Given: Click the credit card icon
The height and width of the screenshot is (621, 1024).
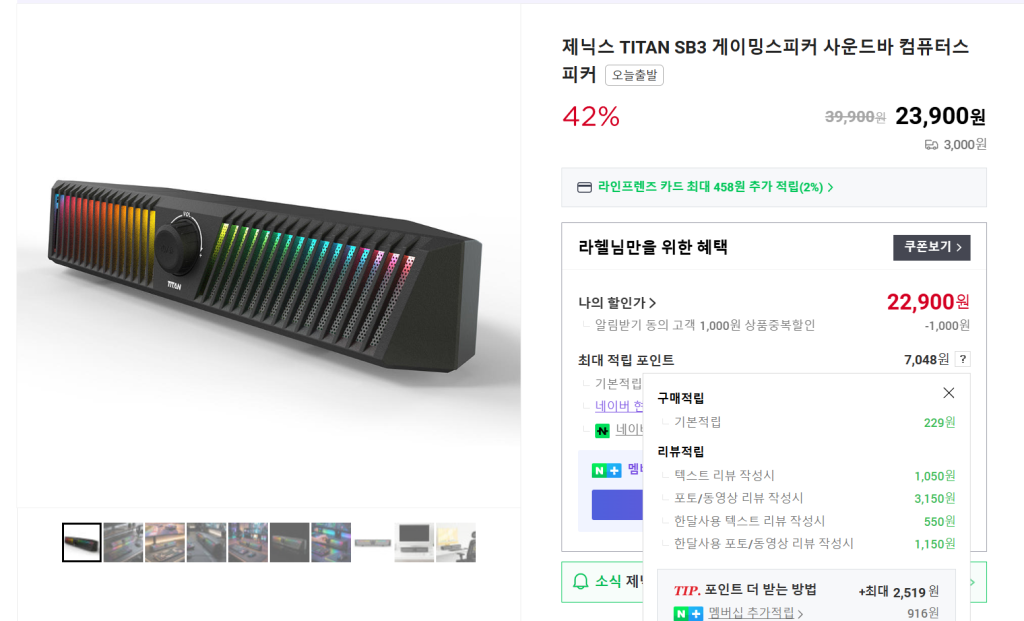Looking at the screenshot, I should 584,187.
